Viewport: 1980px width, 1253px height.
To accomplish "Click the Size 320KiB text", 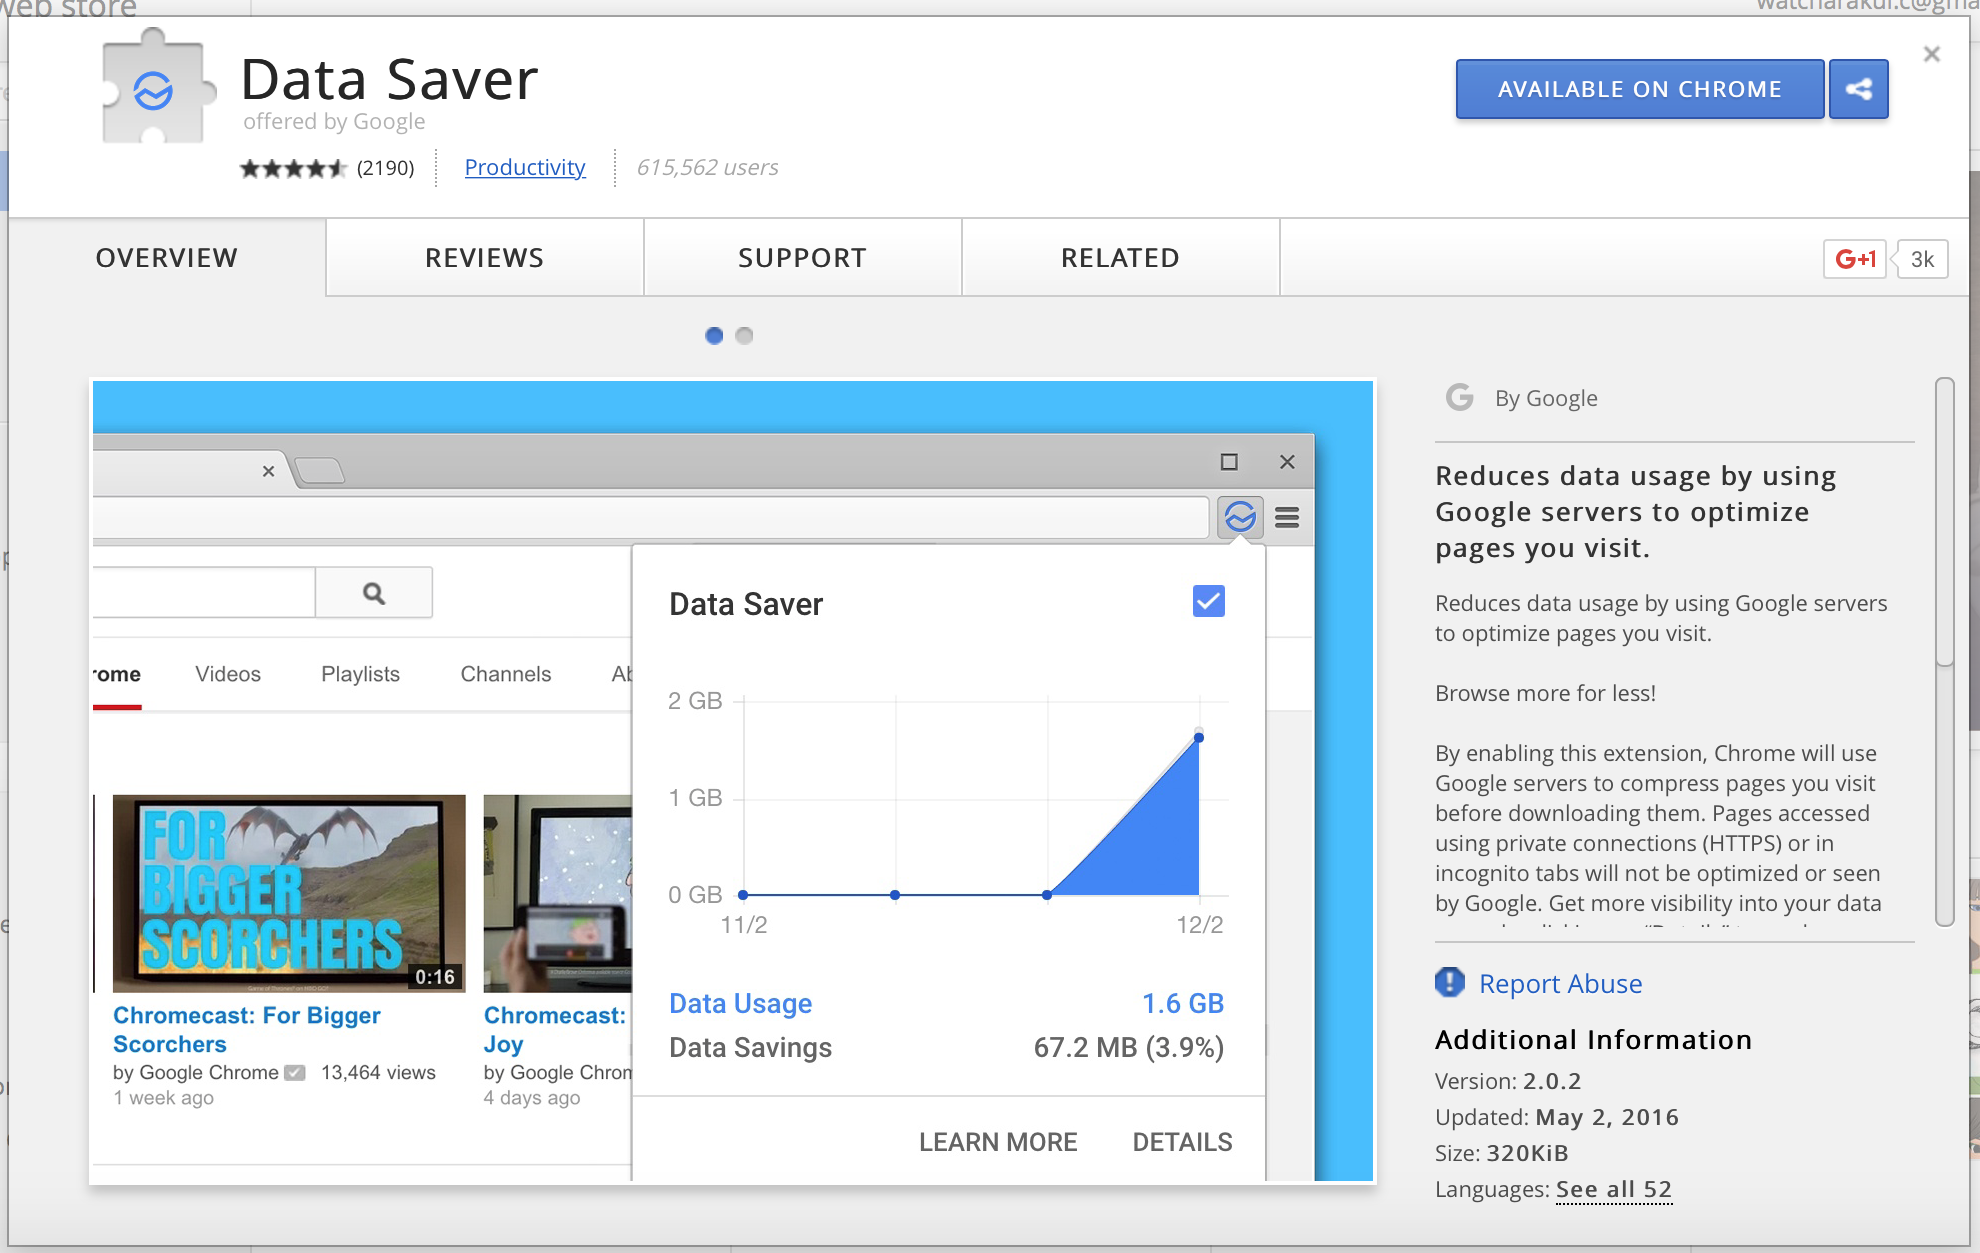I will 1502,1153.
